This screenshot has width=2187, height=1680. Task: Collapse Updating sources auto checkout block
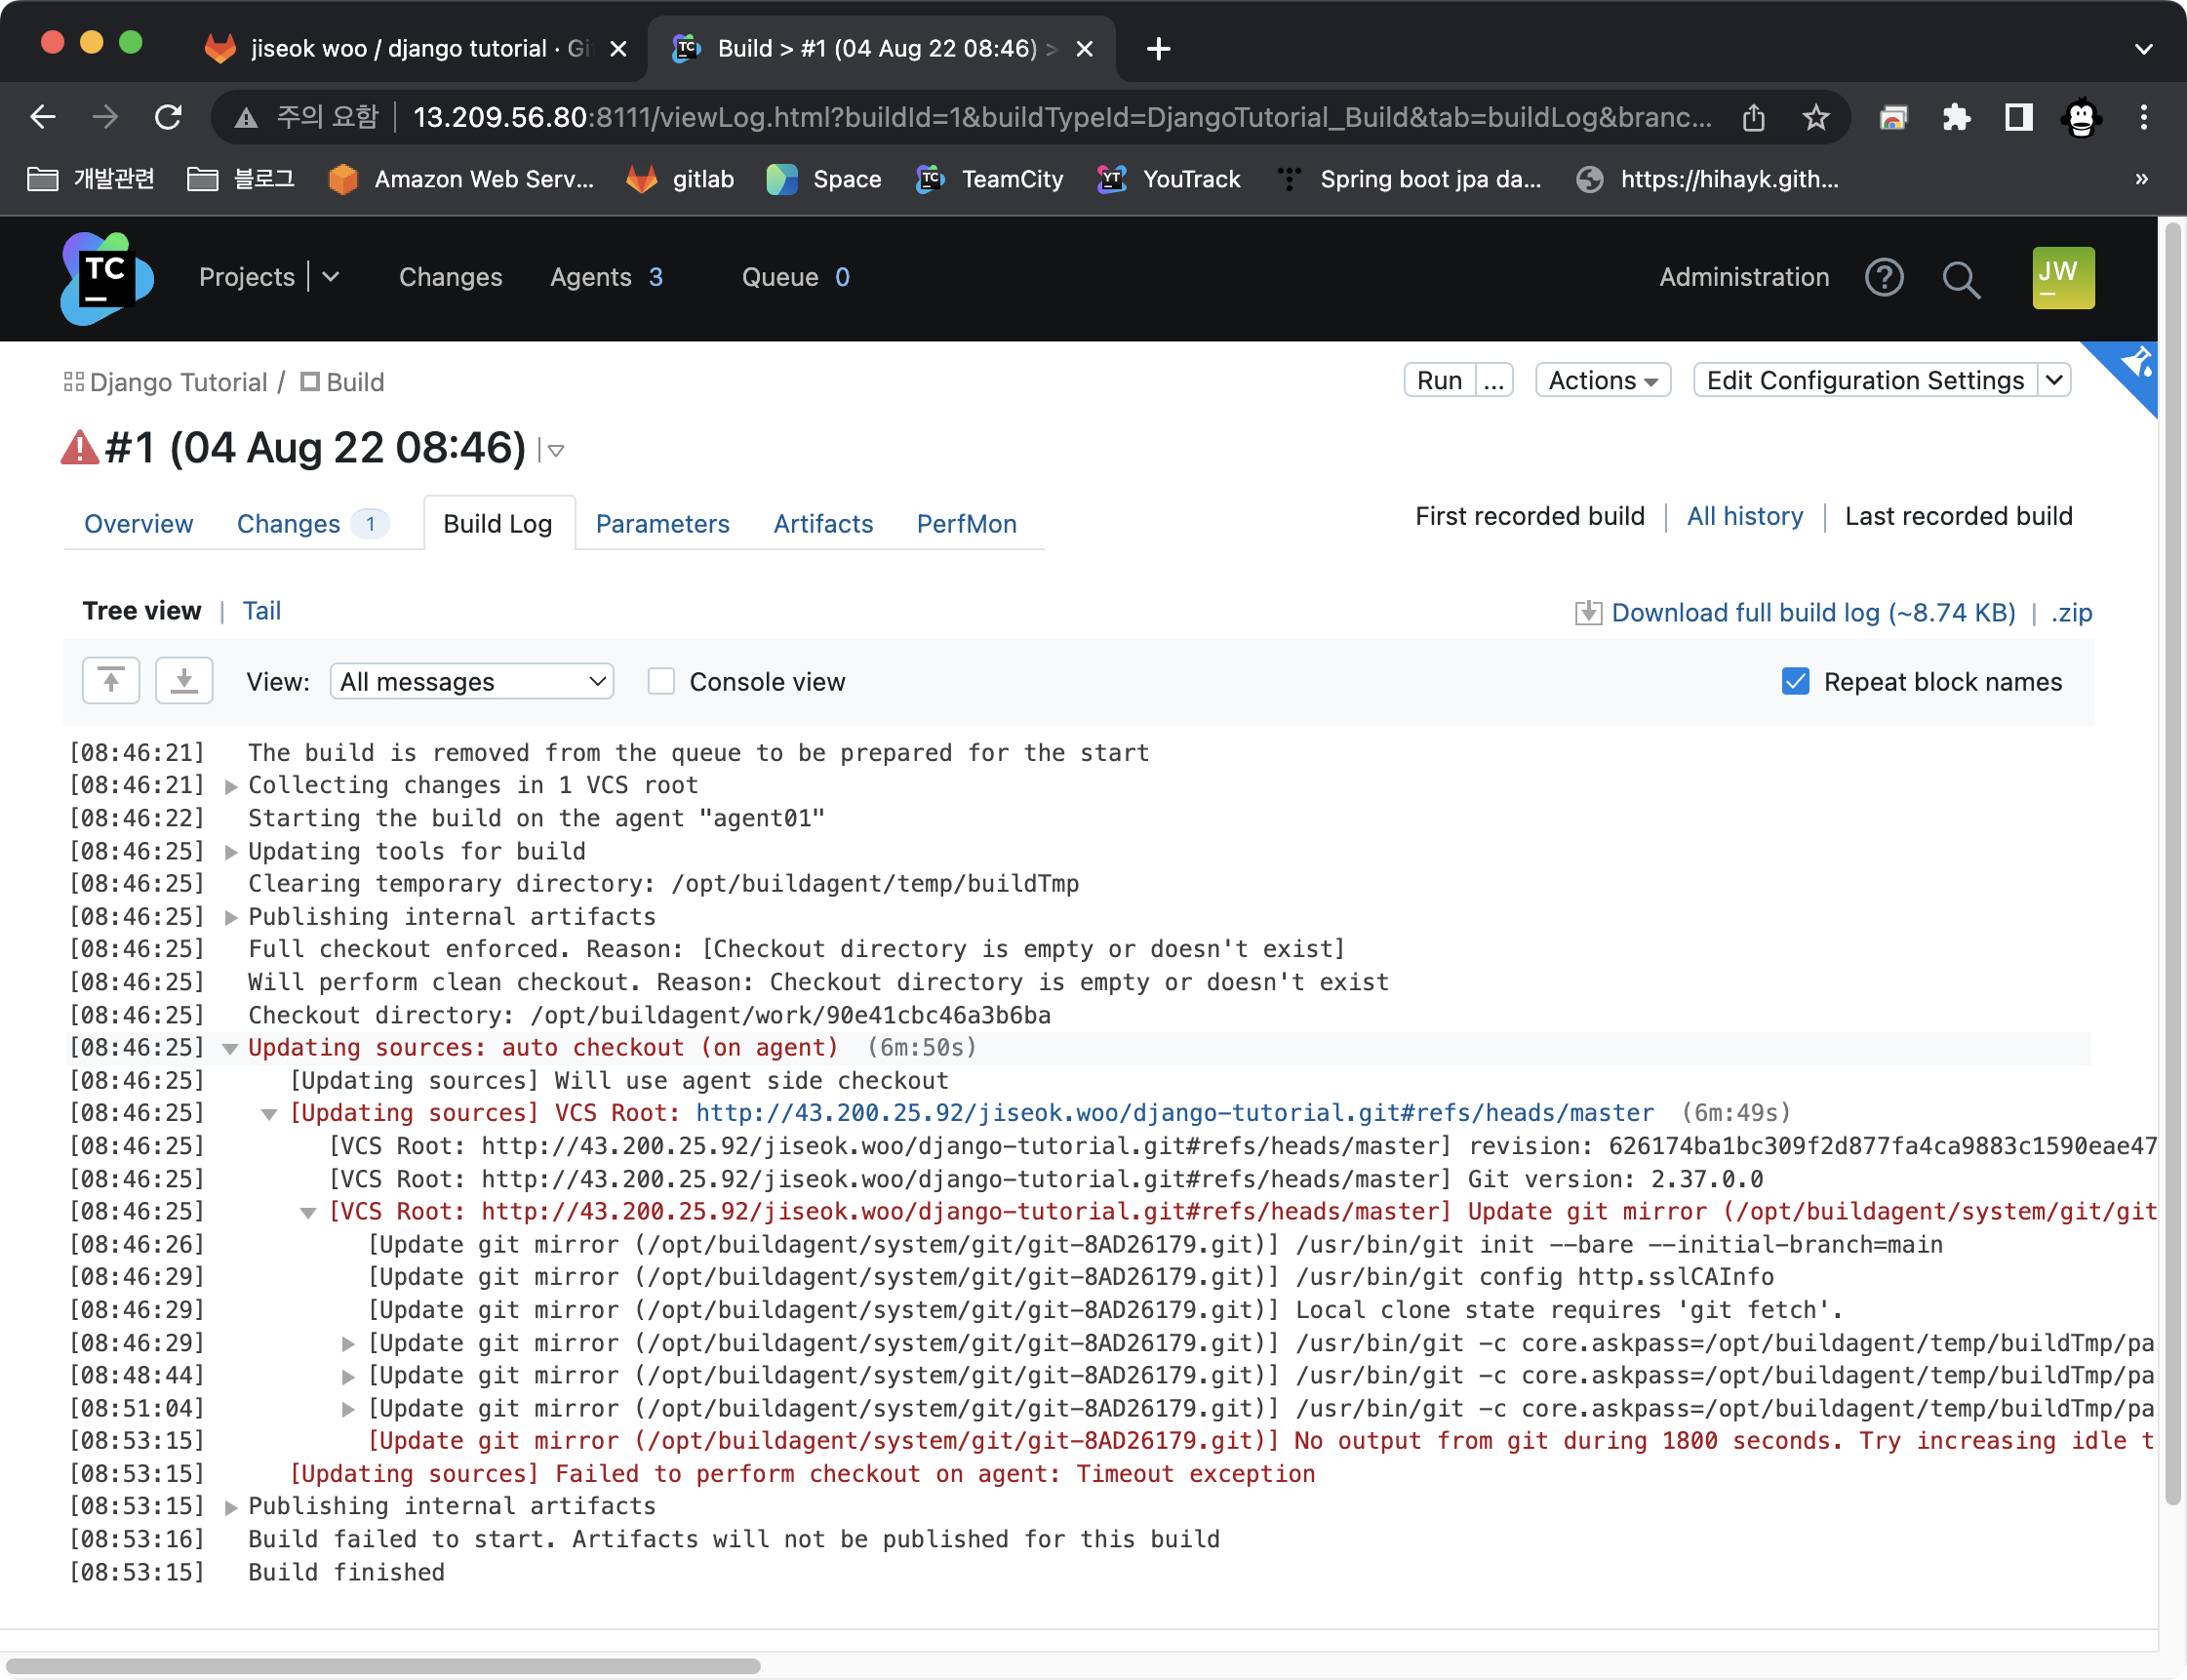pyautogui.click(x=230, y=1049)
